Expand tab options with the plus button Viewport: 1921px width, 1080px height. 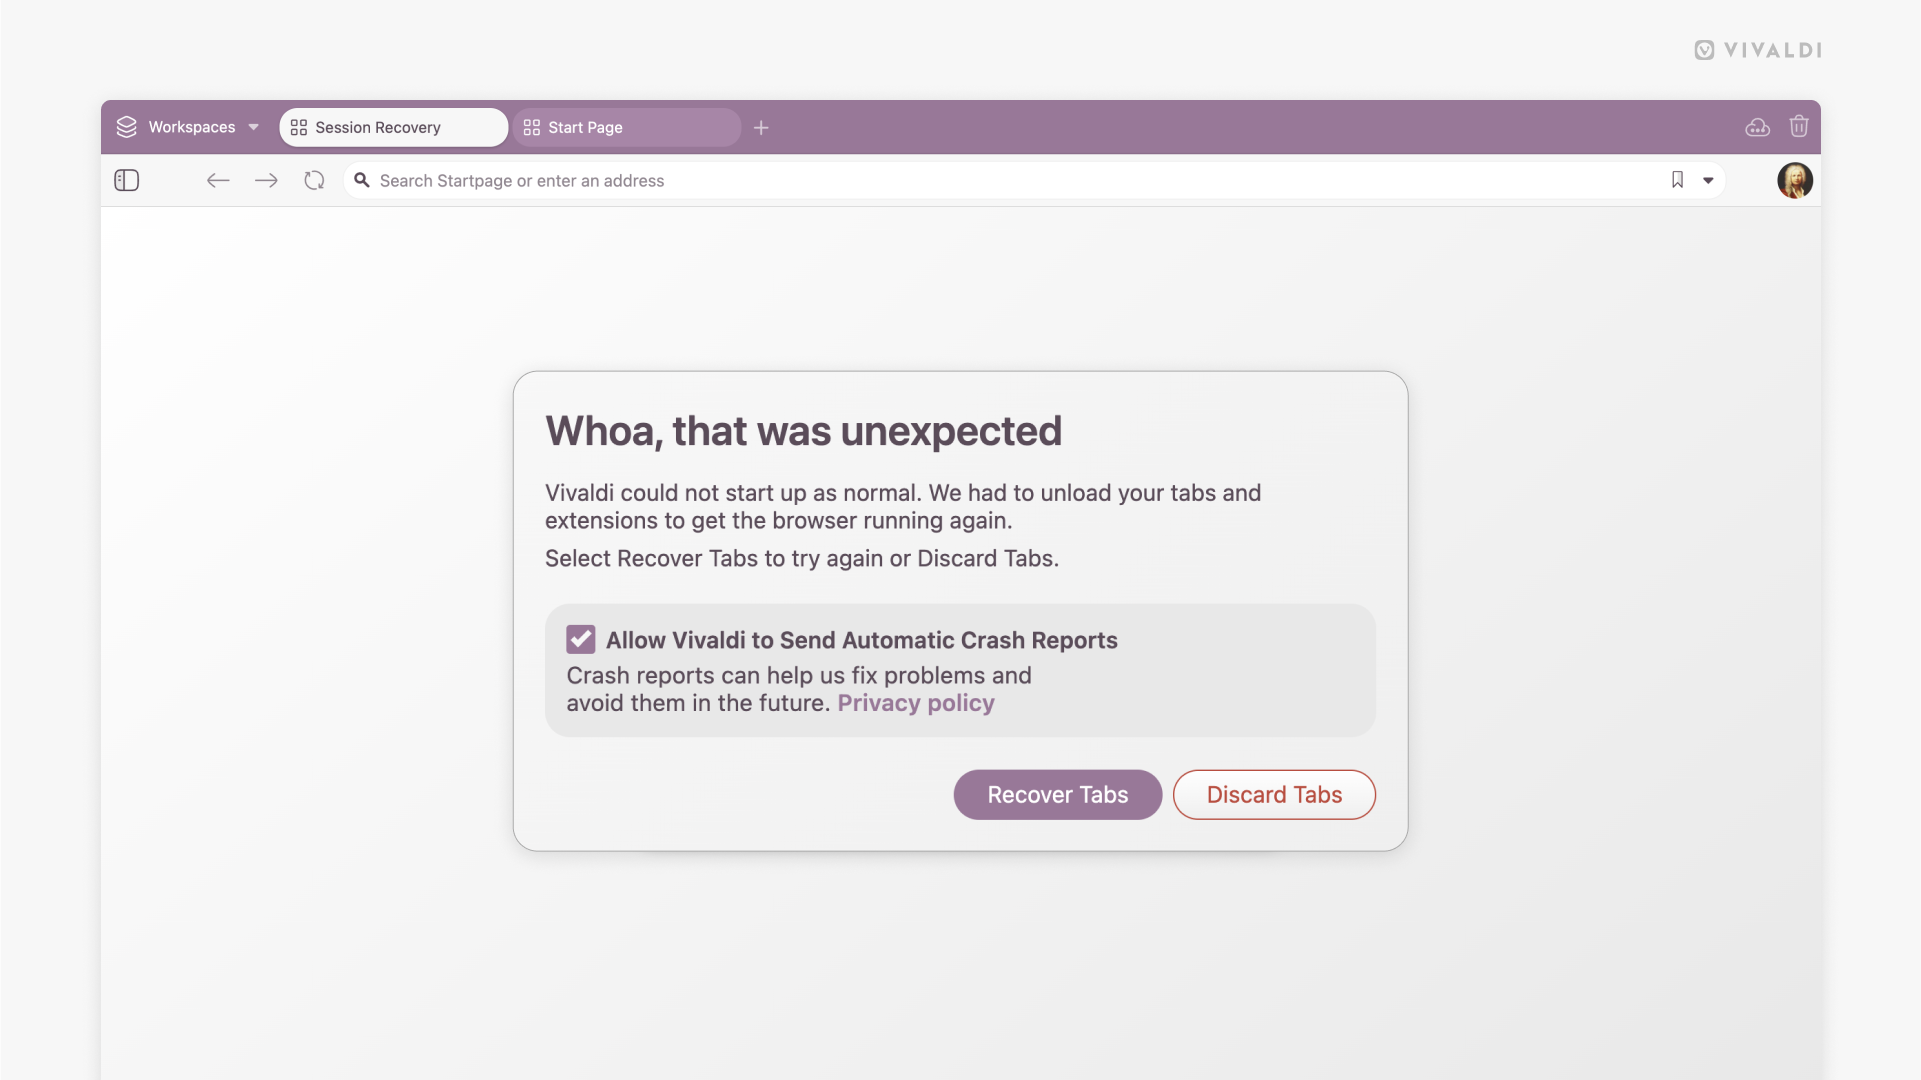point(763,128)
